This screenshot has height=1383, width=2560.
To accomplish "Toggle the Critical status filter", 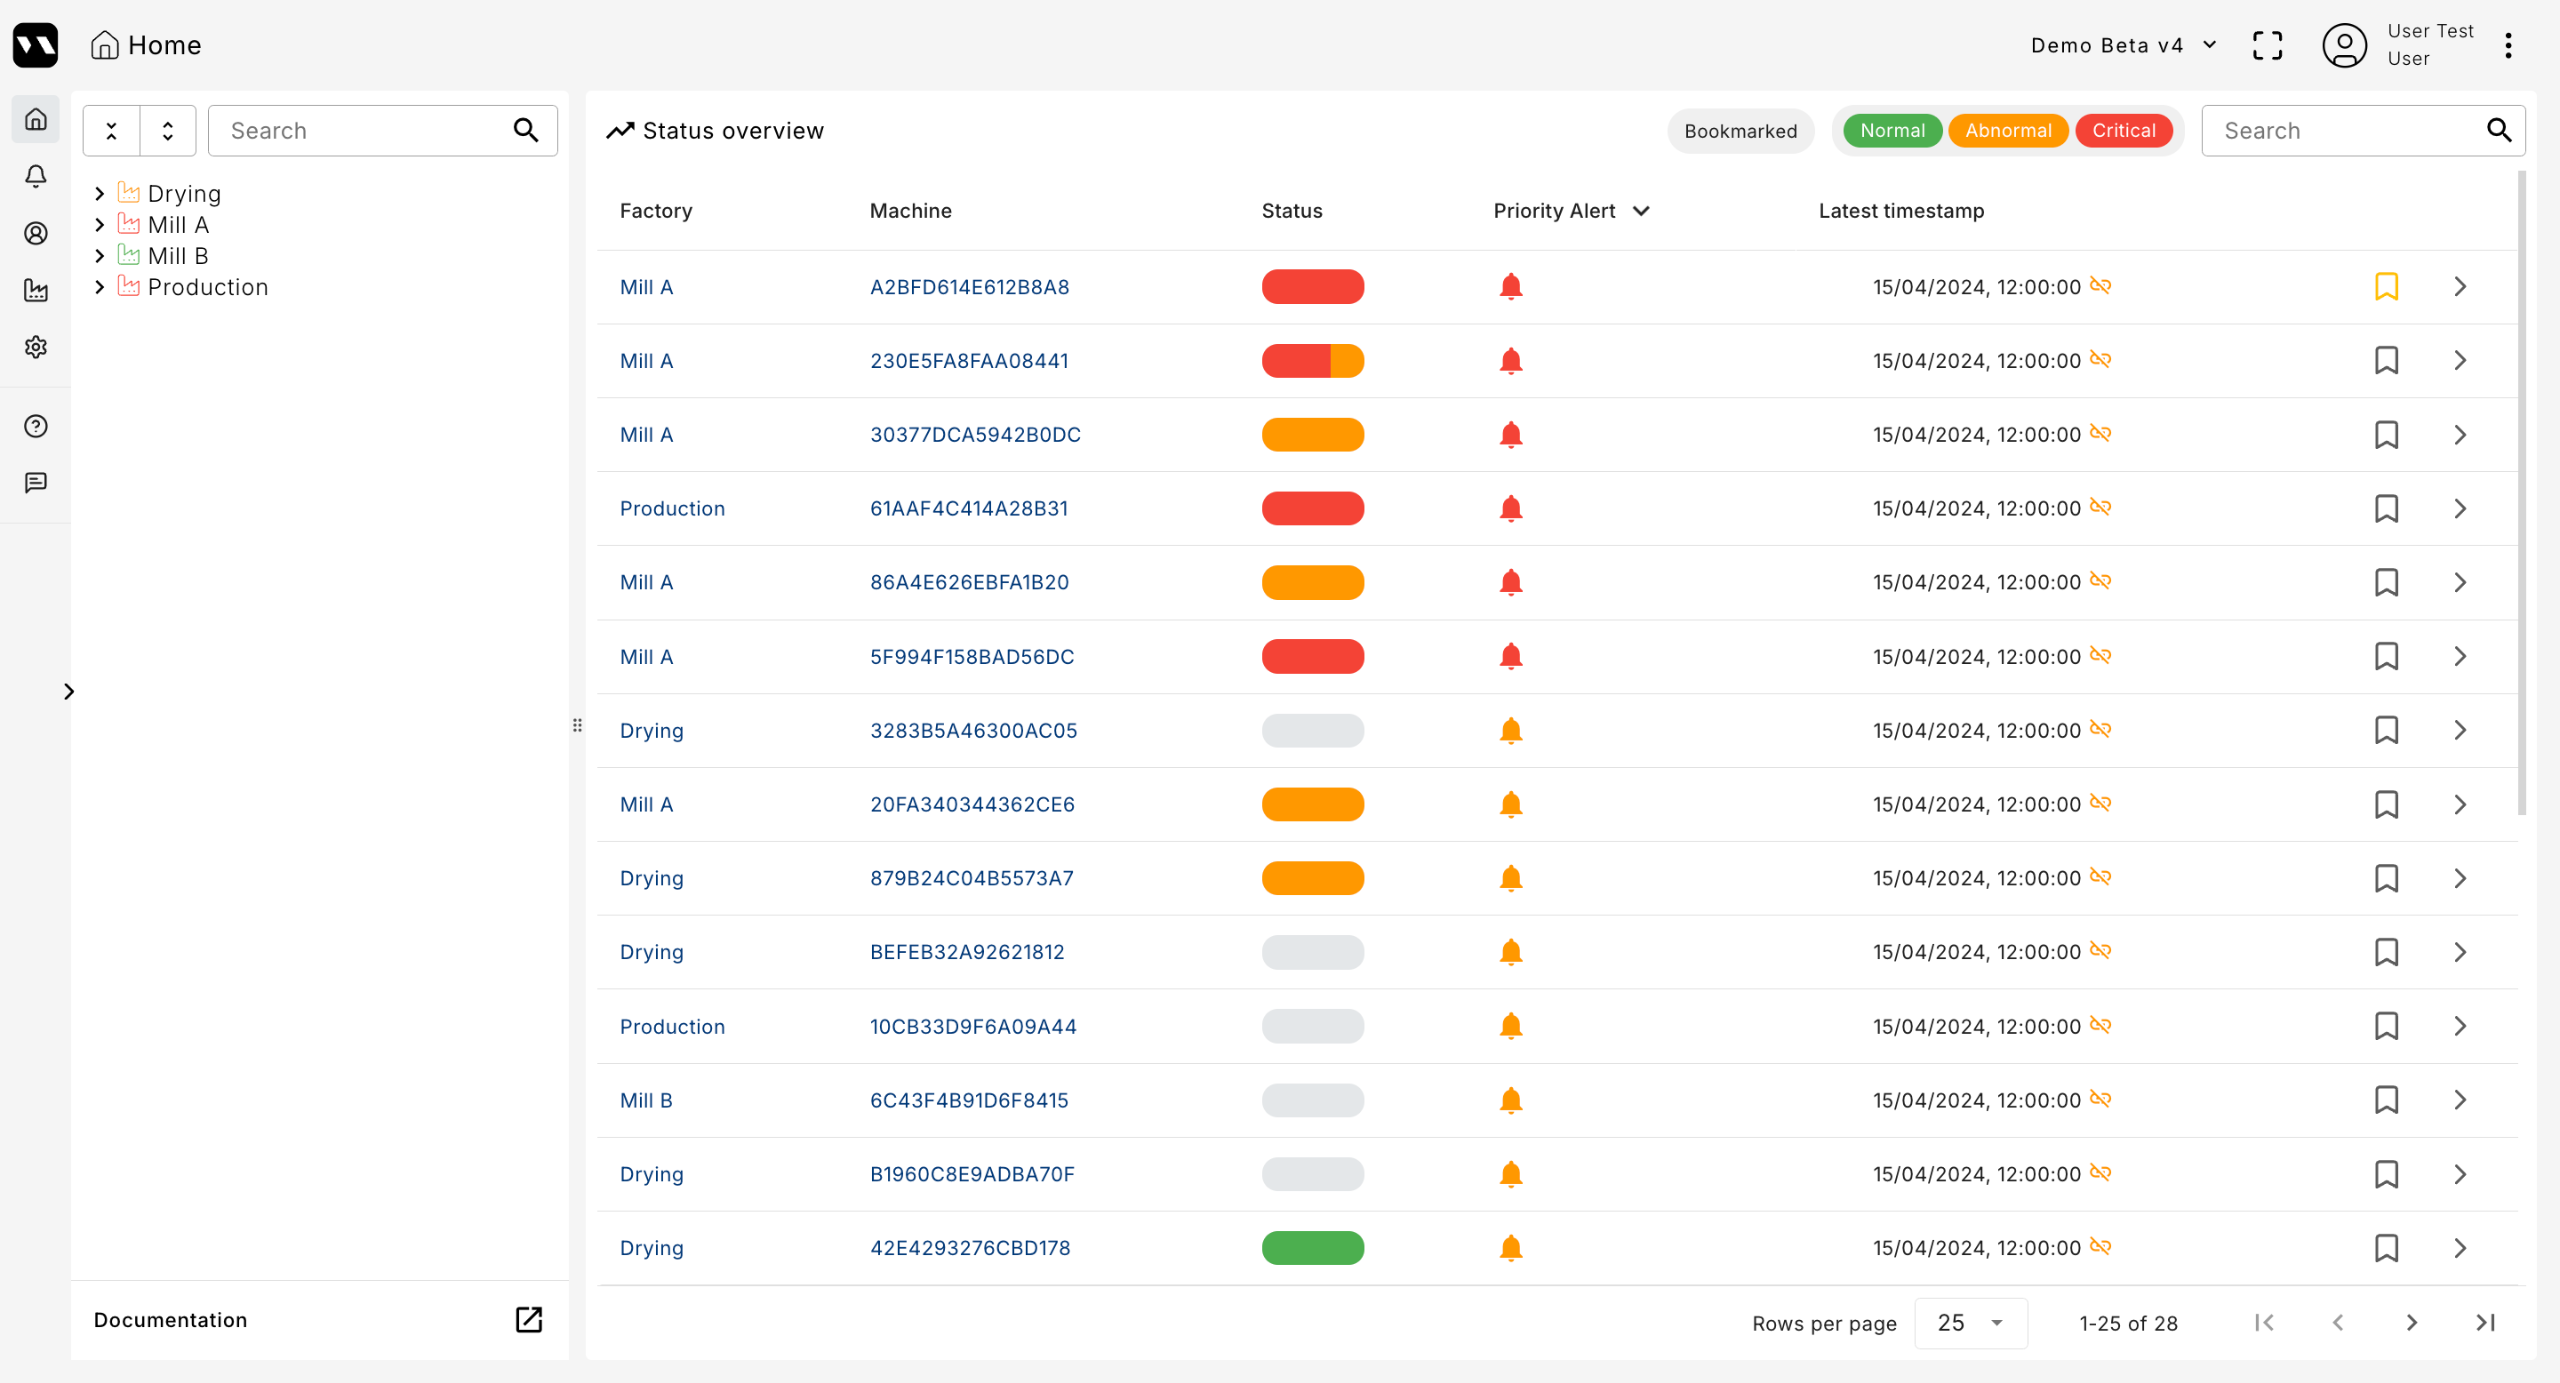I will point(2123,131).
